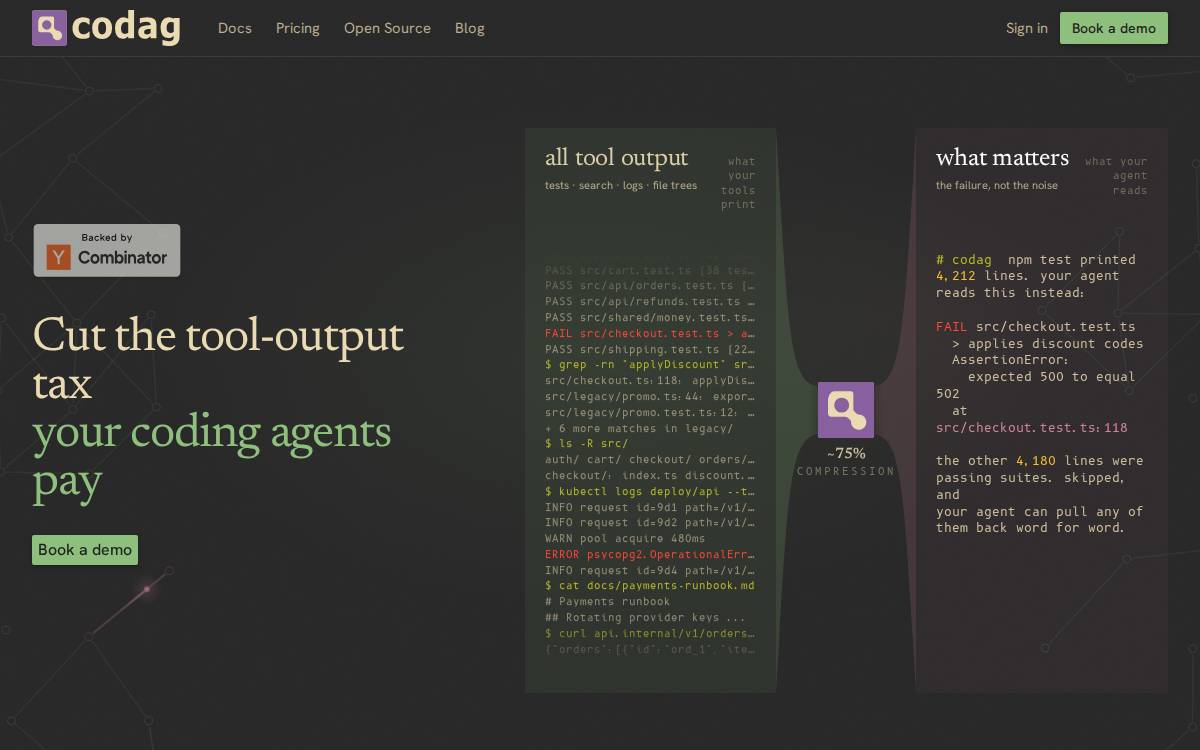Viewport: 1200px width, 750px height.
Task: Go to the Pricing page
Action: click(298, 28)
